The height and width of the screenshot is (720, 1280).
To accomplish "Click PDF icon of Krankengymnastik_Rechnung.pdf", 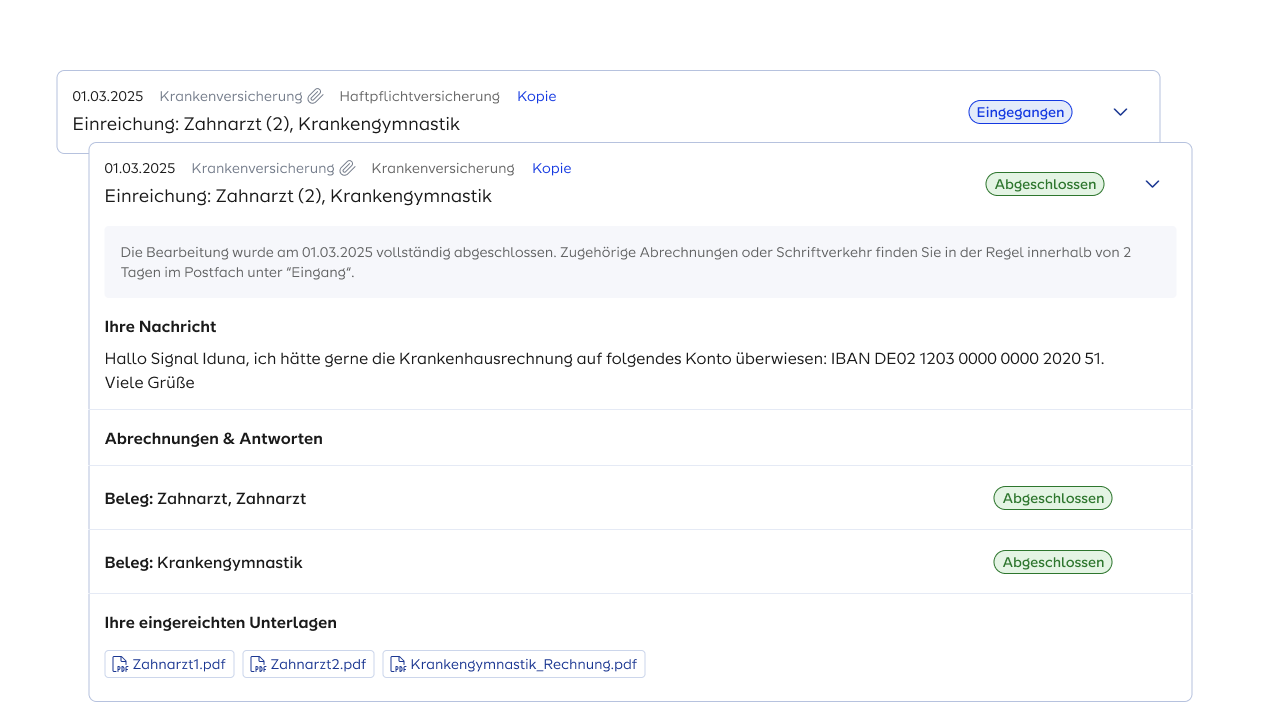I will 398,665.
